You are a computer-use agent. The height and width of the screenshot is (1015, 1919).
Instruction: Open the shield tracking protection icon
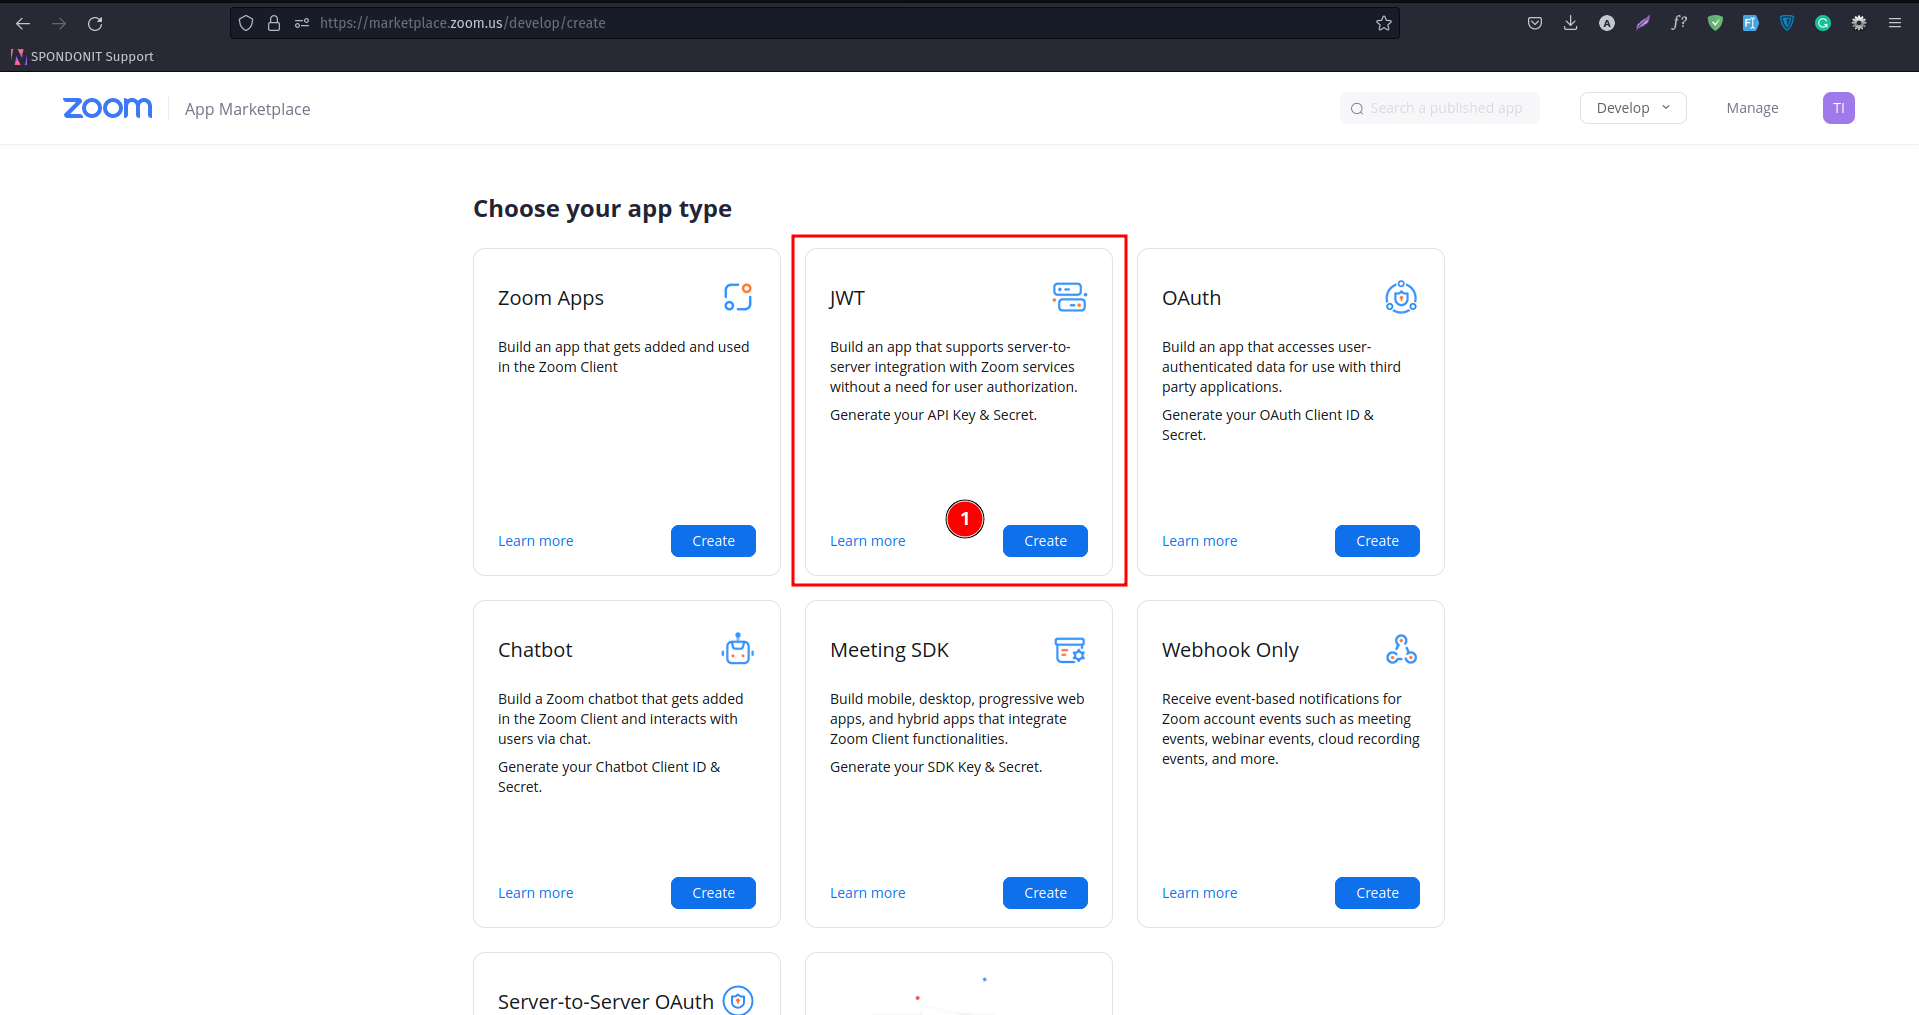[246, 23]
